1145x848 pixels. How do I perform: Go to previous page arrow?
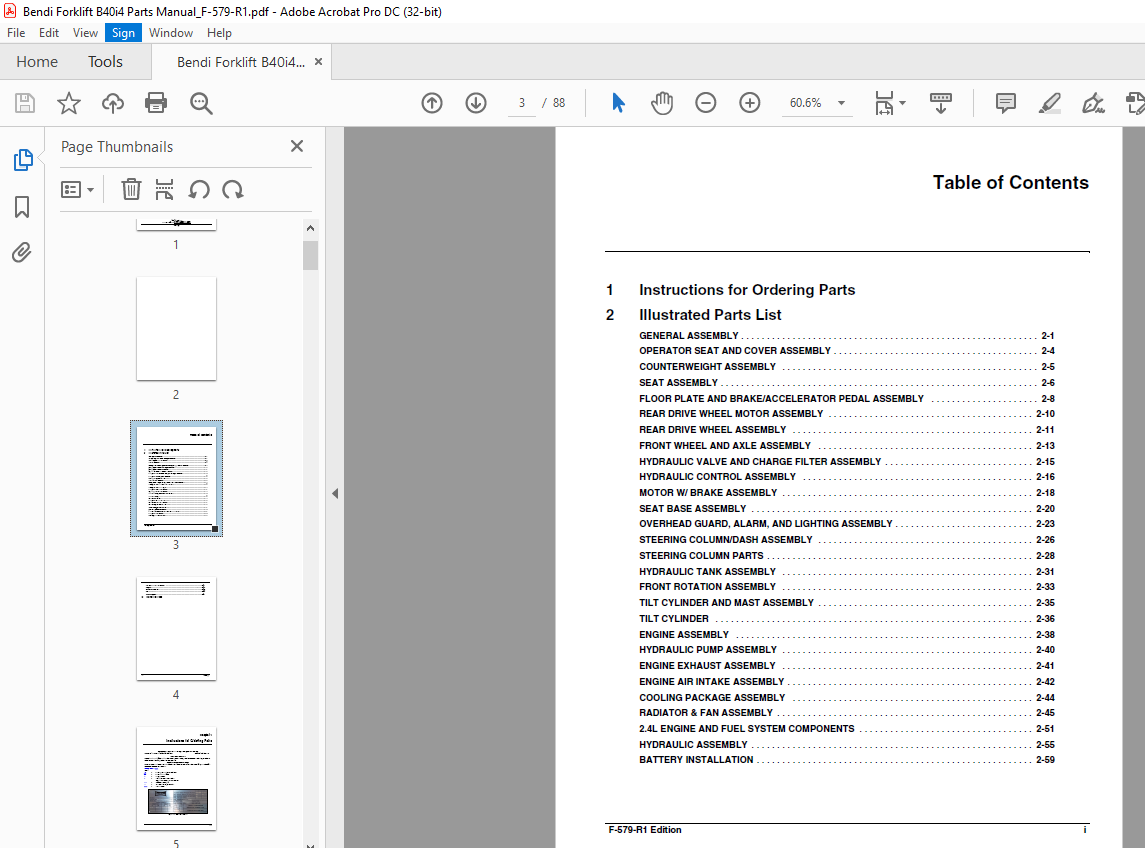coord(432,103)
